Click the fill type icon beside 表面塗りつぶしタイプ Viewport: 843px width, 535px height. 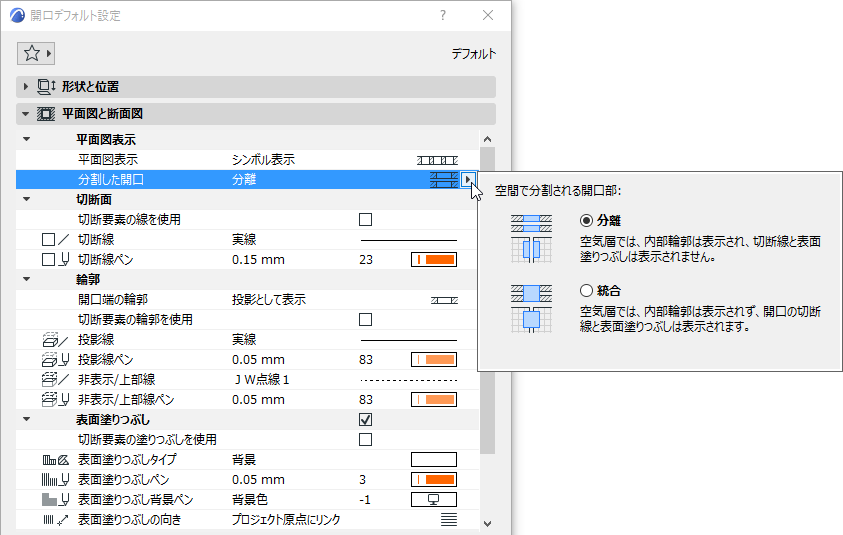click(x=55, y=460)
